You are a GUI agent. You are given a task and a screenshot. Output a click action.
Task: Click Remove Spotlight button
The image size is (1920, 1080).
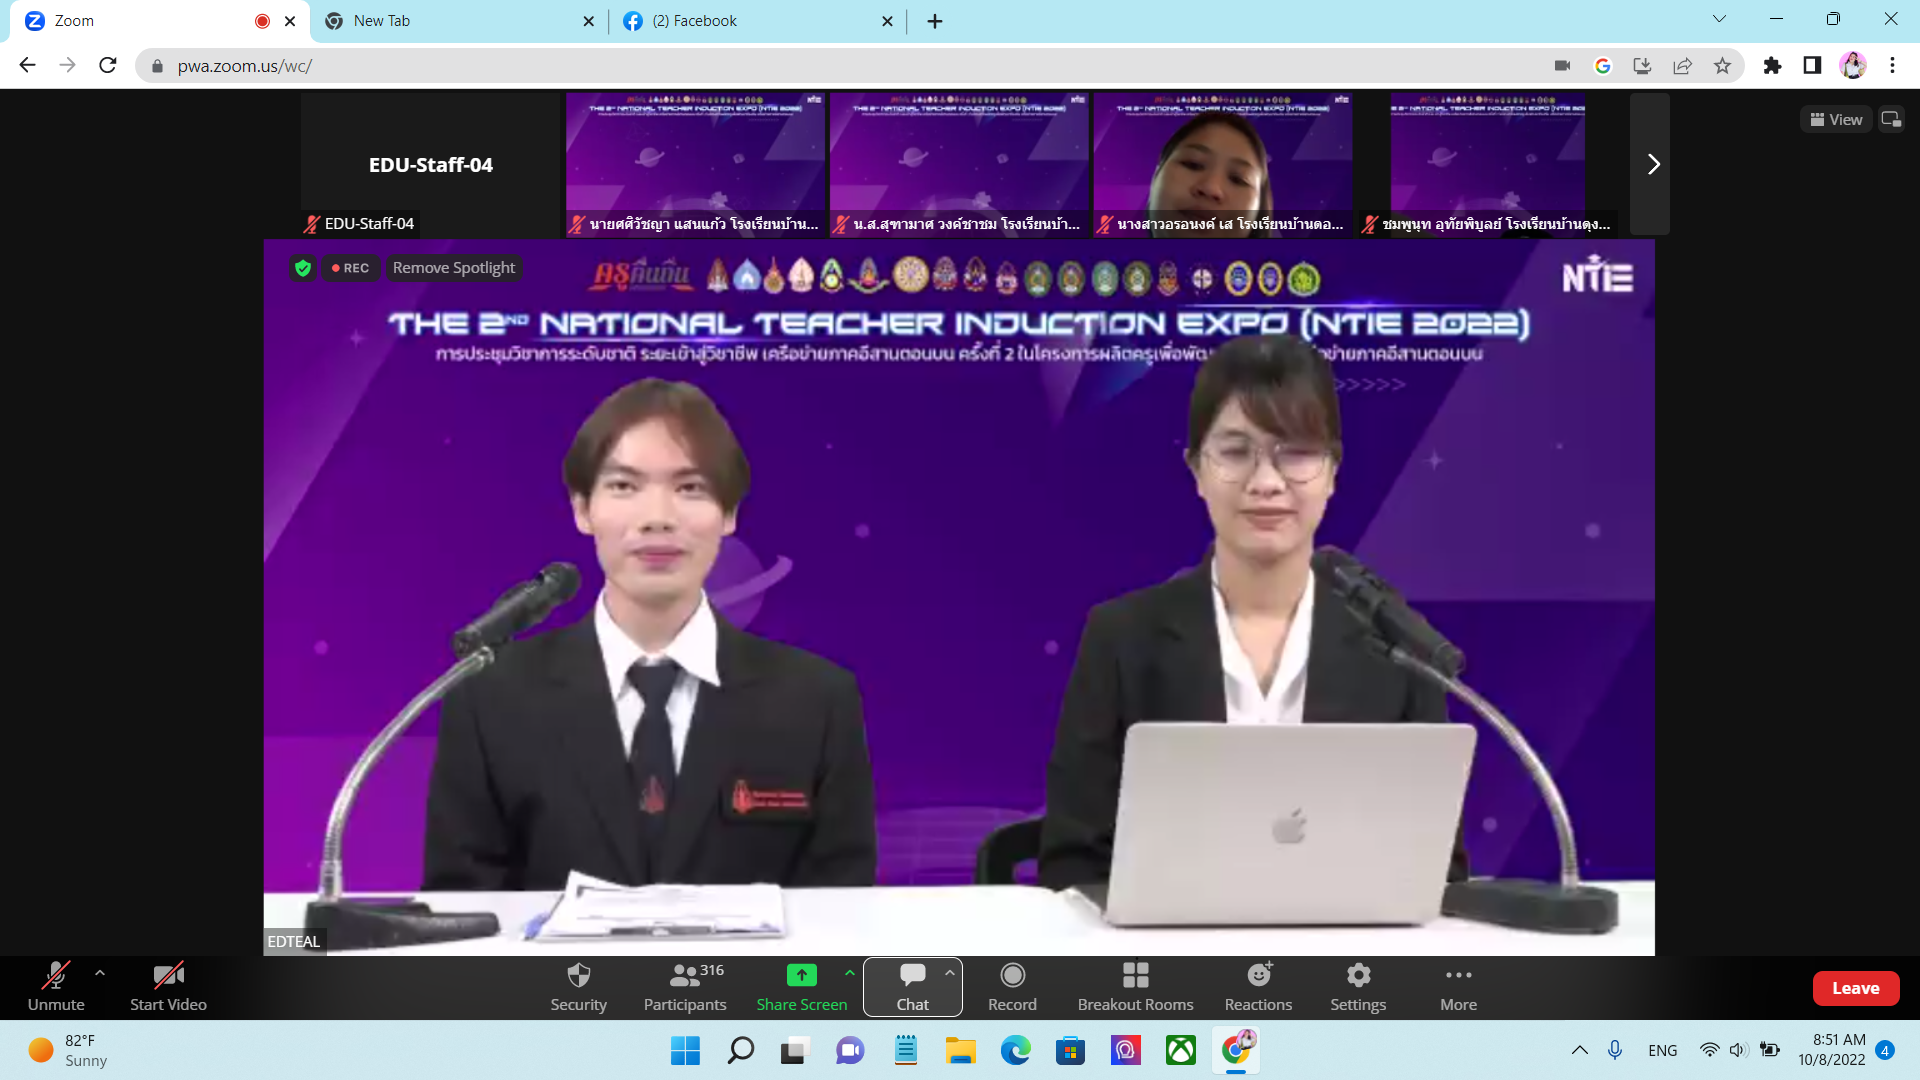[x=454, y=268]
